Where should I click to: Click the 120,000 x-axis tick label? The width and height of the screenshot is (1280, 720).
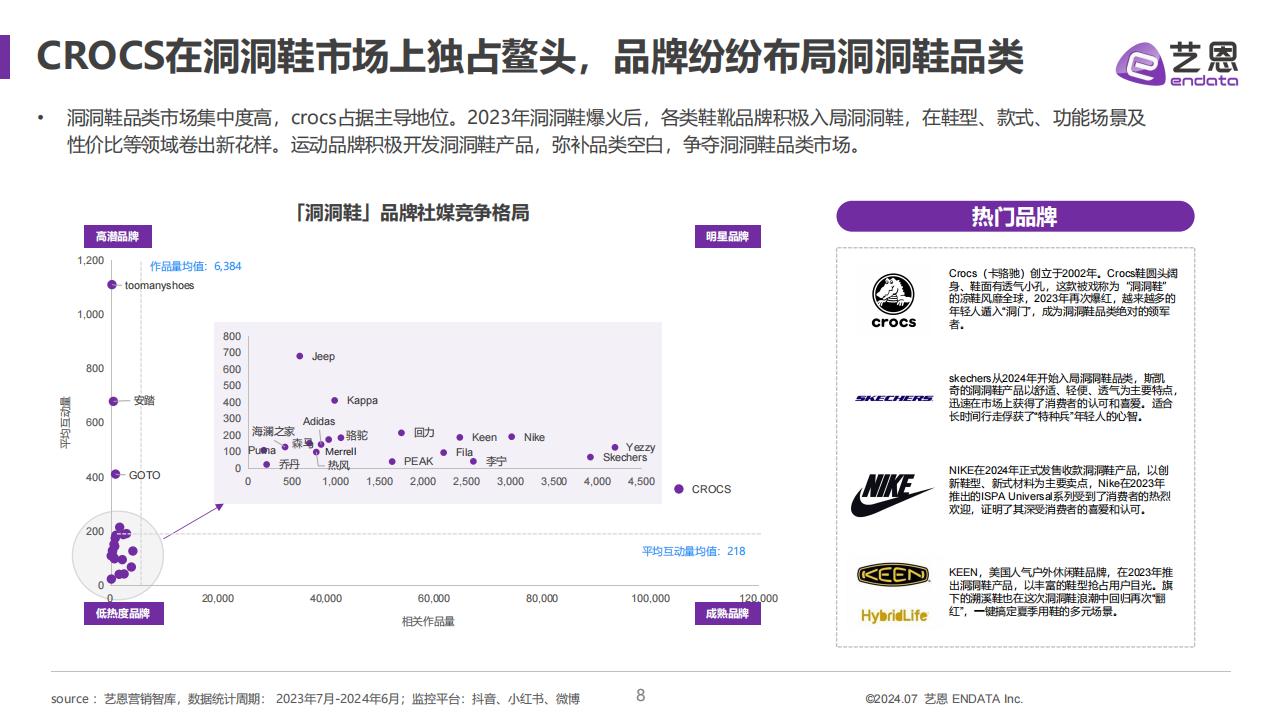[x=758, y=598]
